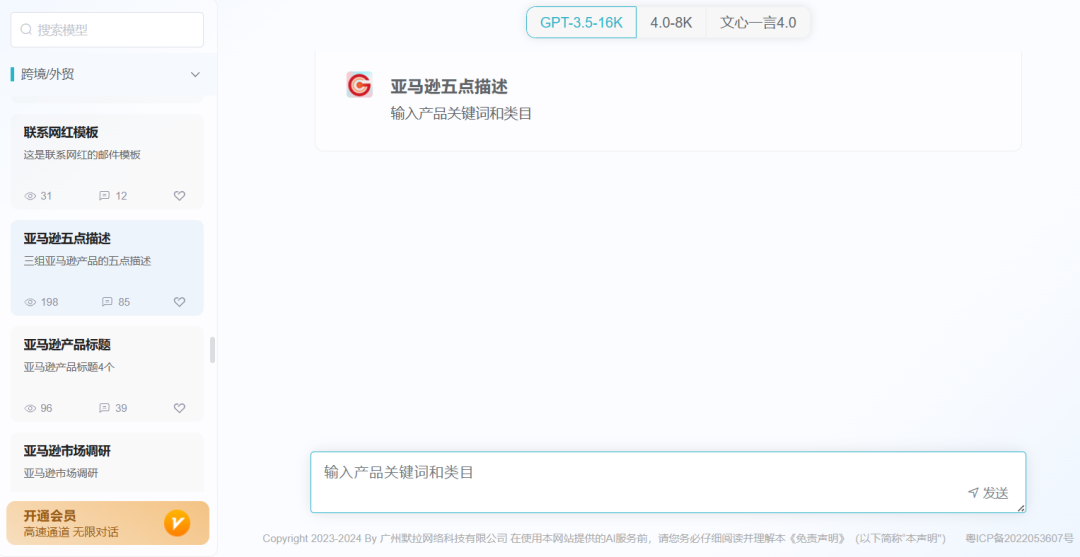Click 高速通道 无限对话 banner subtitle
This screenshot has height=557, width=1080.
pos(71,532)
